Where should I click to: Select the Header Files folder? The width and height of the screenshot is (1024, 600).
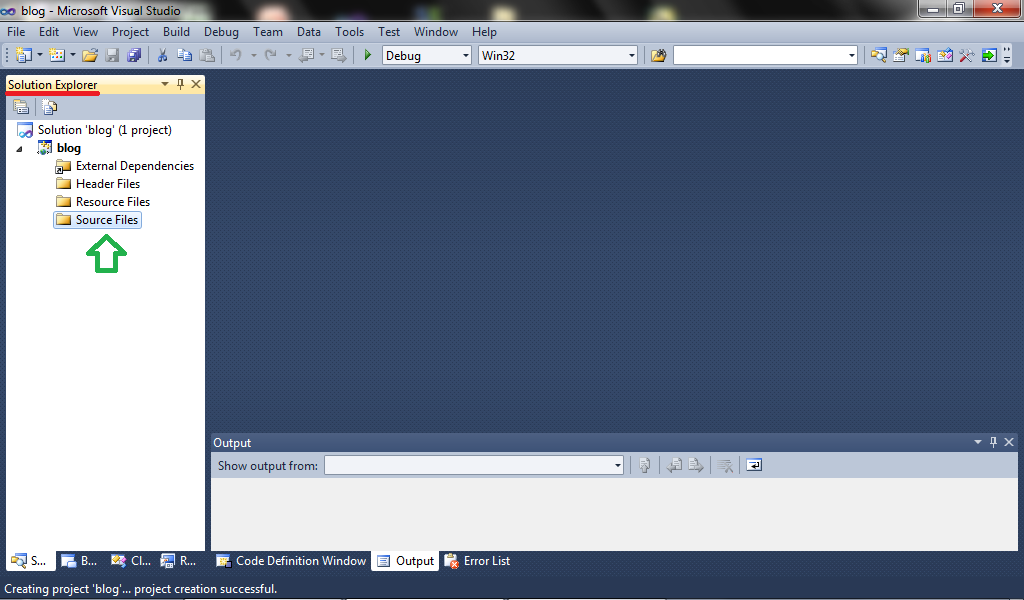click(x=98, y=184)
